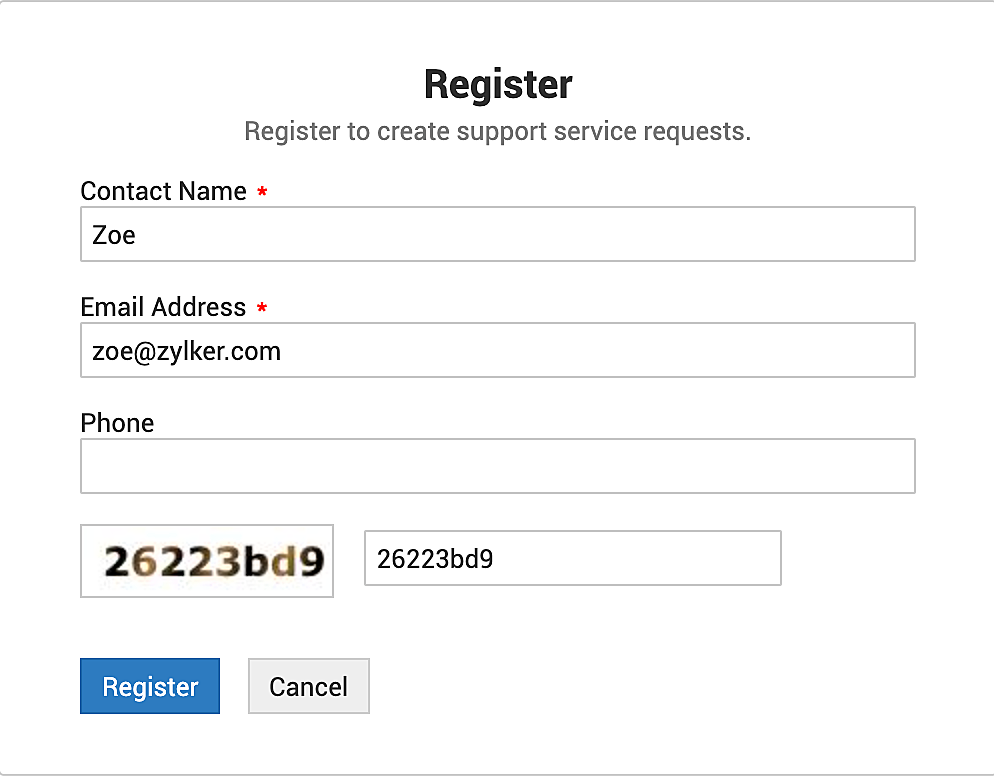Place cursor on the typed 26223bd9 code
Screen dimensions: 994x776
tap(434, 559)
